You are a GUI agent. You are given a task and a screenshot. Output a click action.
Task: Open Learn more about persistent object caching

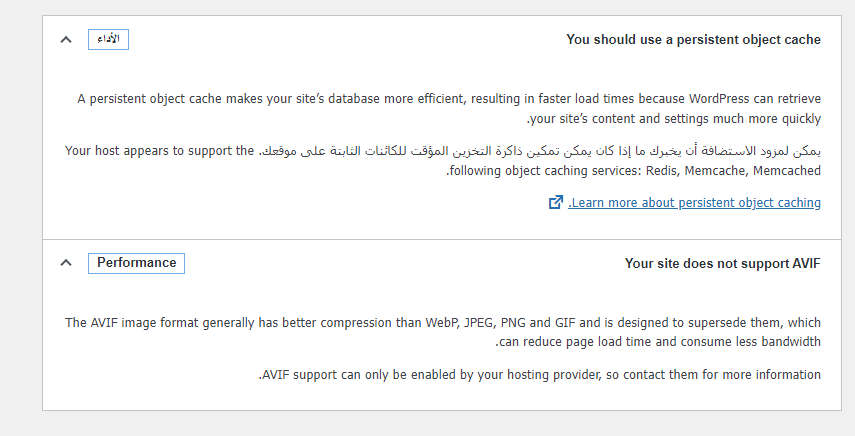coord(694,203)
